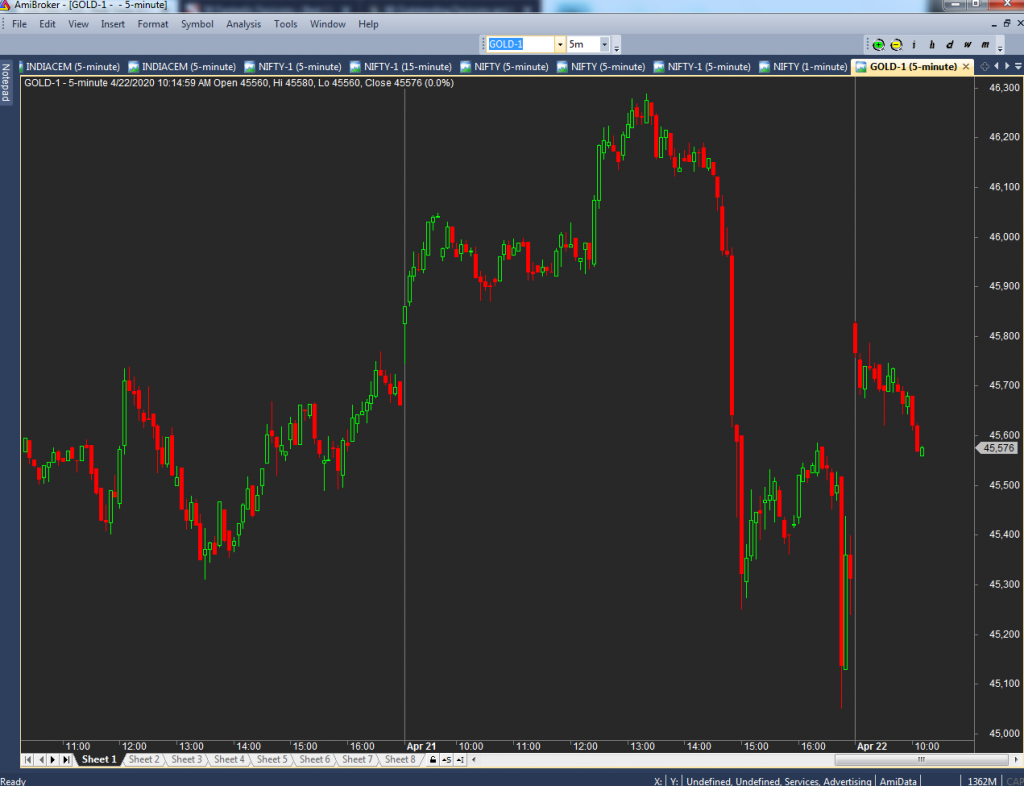The height and width of the screenshot is (786, 1024).
Task: Switch to daily interval 'd' button
Action: tap(949, 44)
